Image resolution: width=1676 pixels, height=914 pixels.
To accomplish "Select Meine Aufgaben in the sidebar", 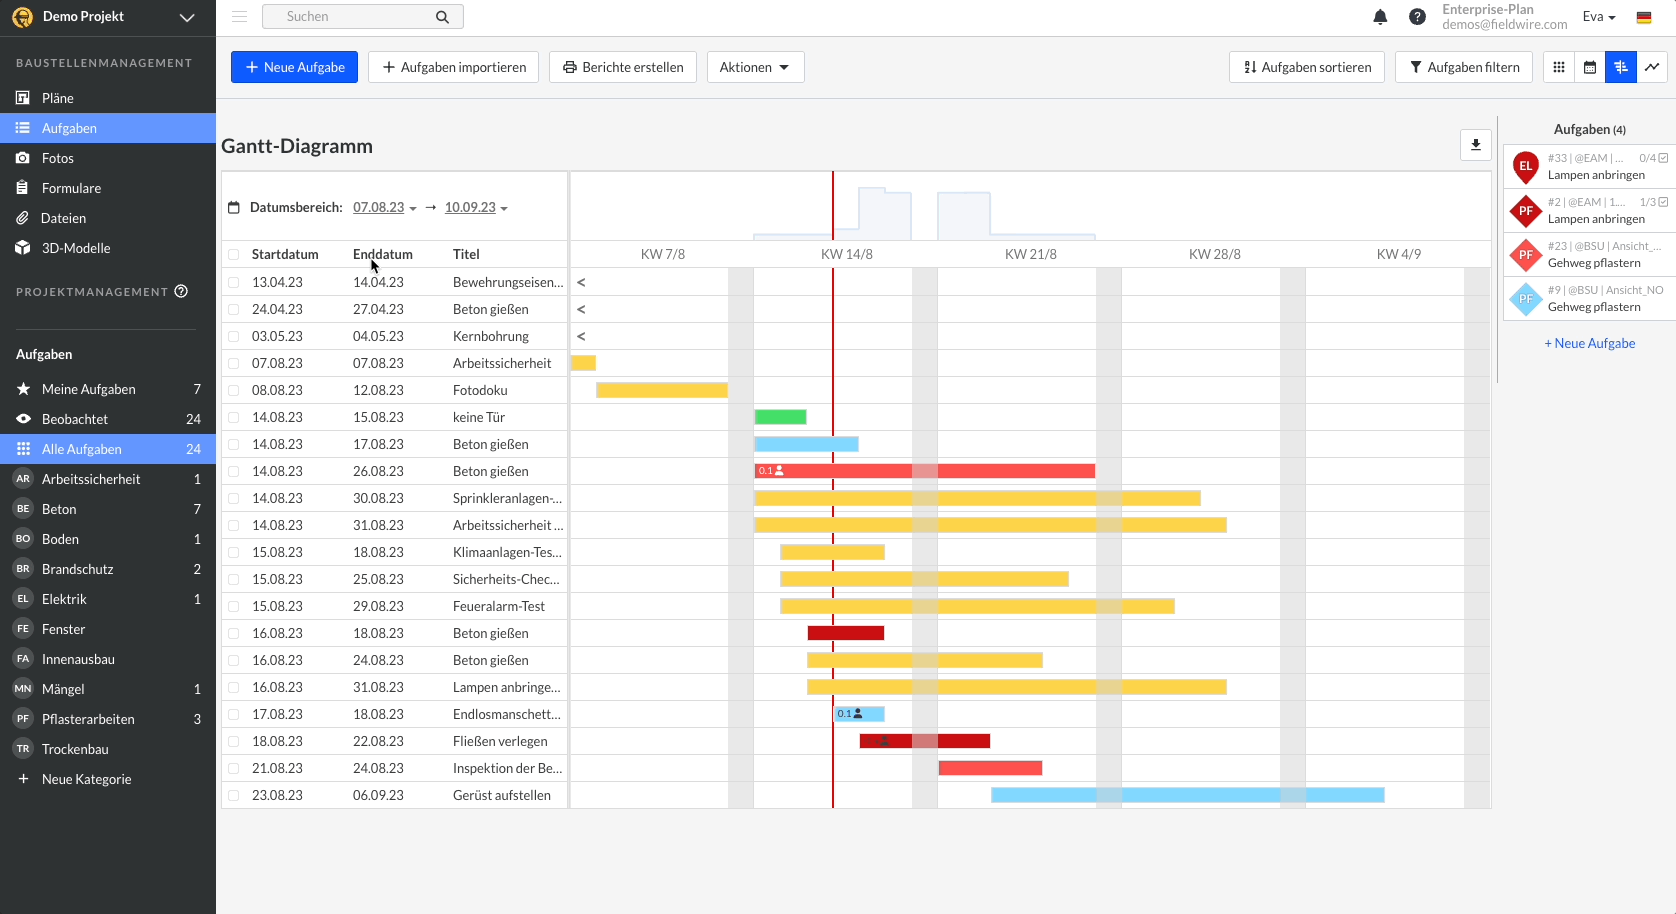I will click(89, 389).
